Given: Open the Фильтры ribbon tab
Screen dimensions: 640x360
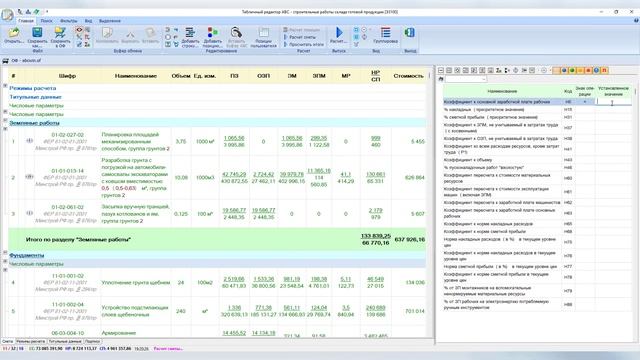Looking at the screenshot, I should (69, 20).
